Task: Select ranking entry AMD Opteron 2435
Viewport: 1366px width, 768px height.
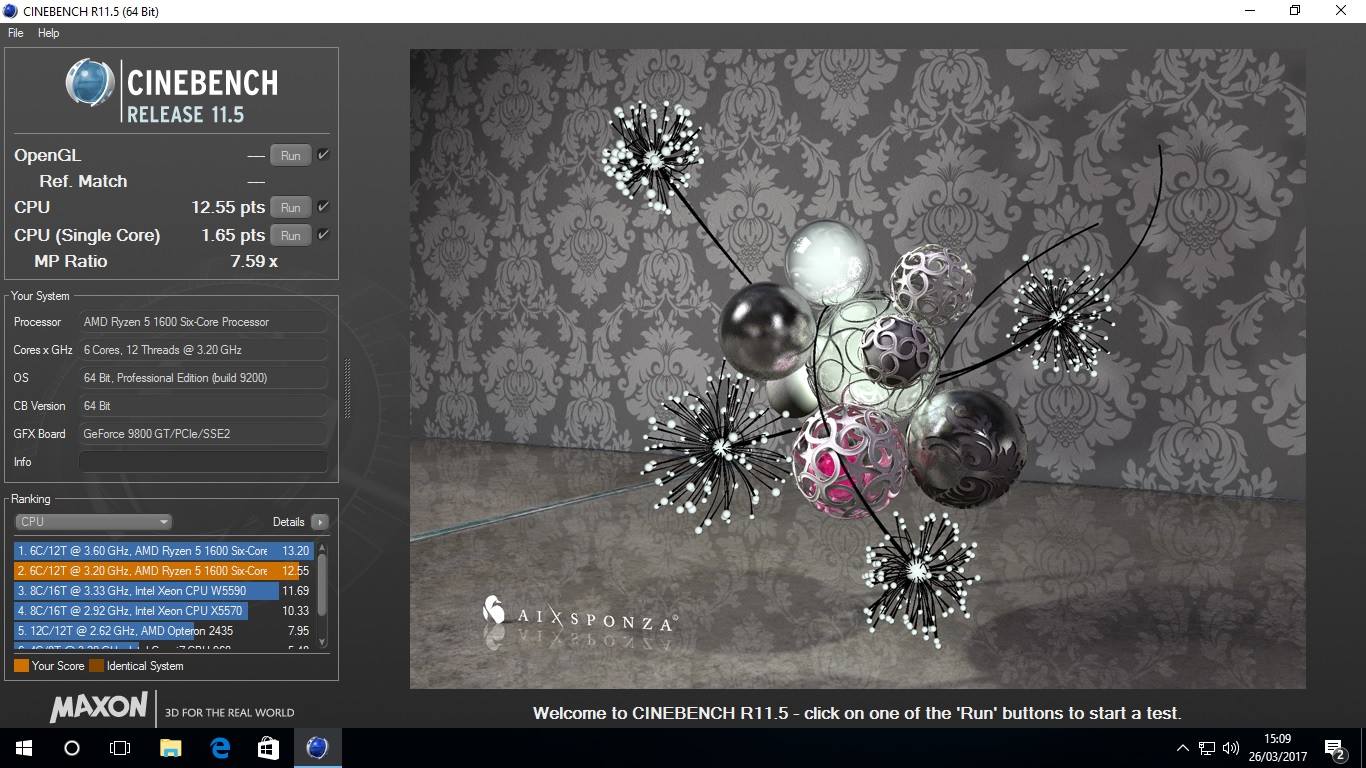Action: (164, 631)
